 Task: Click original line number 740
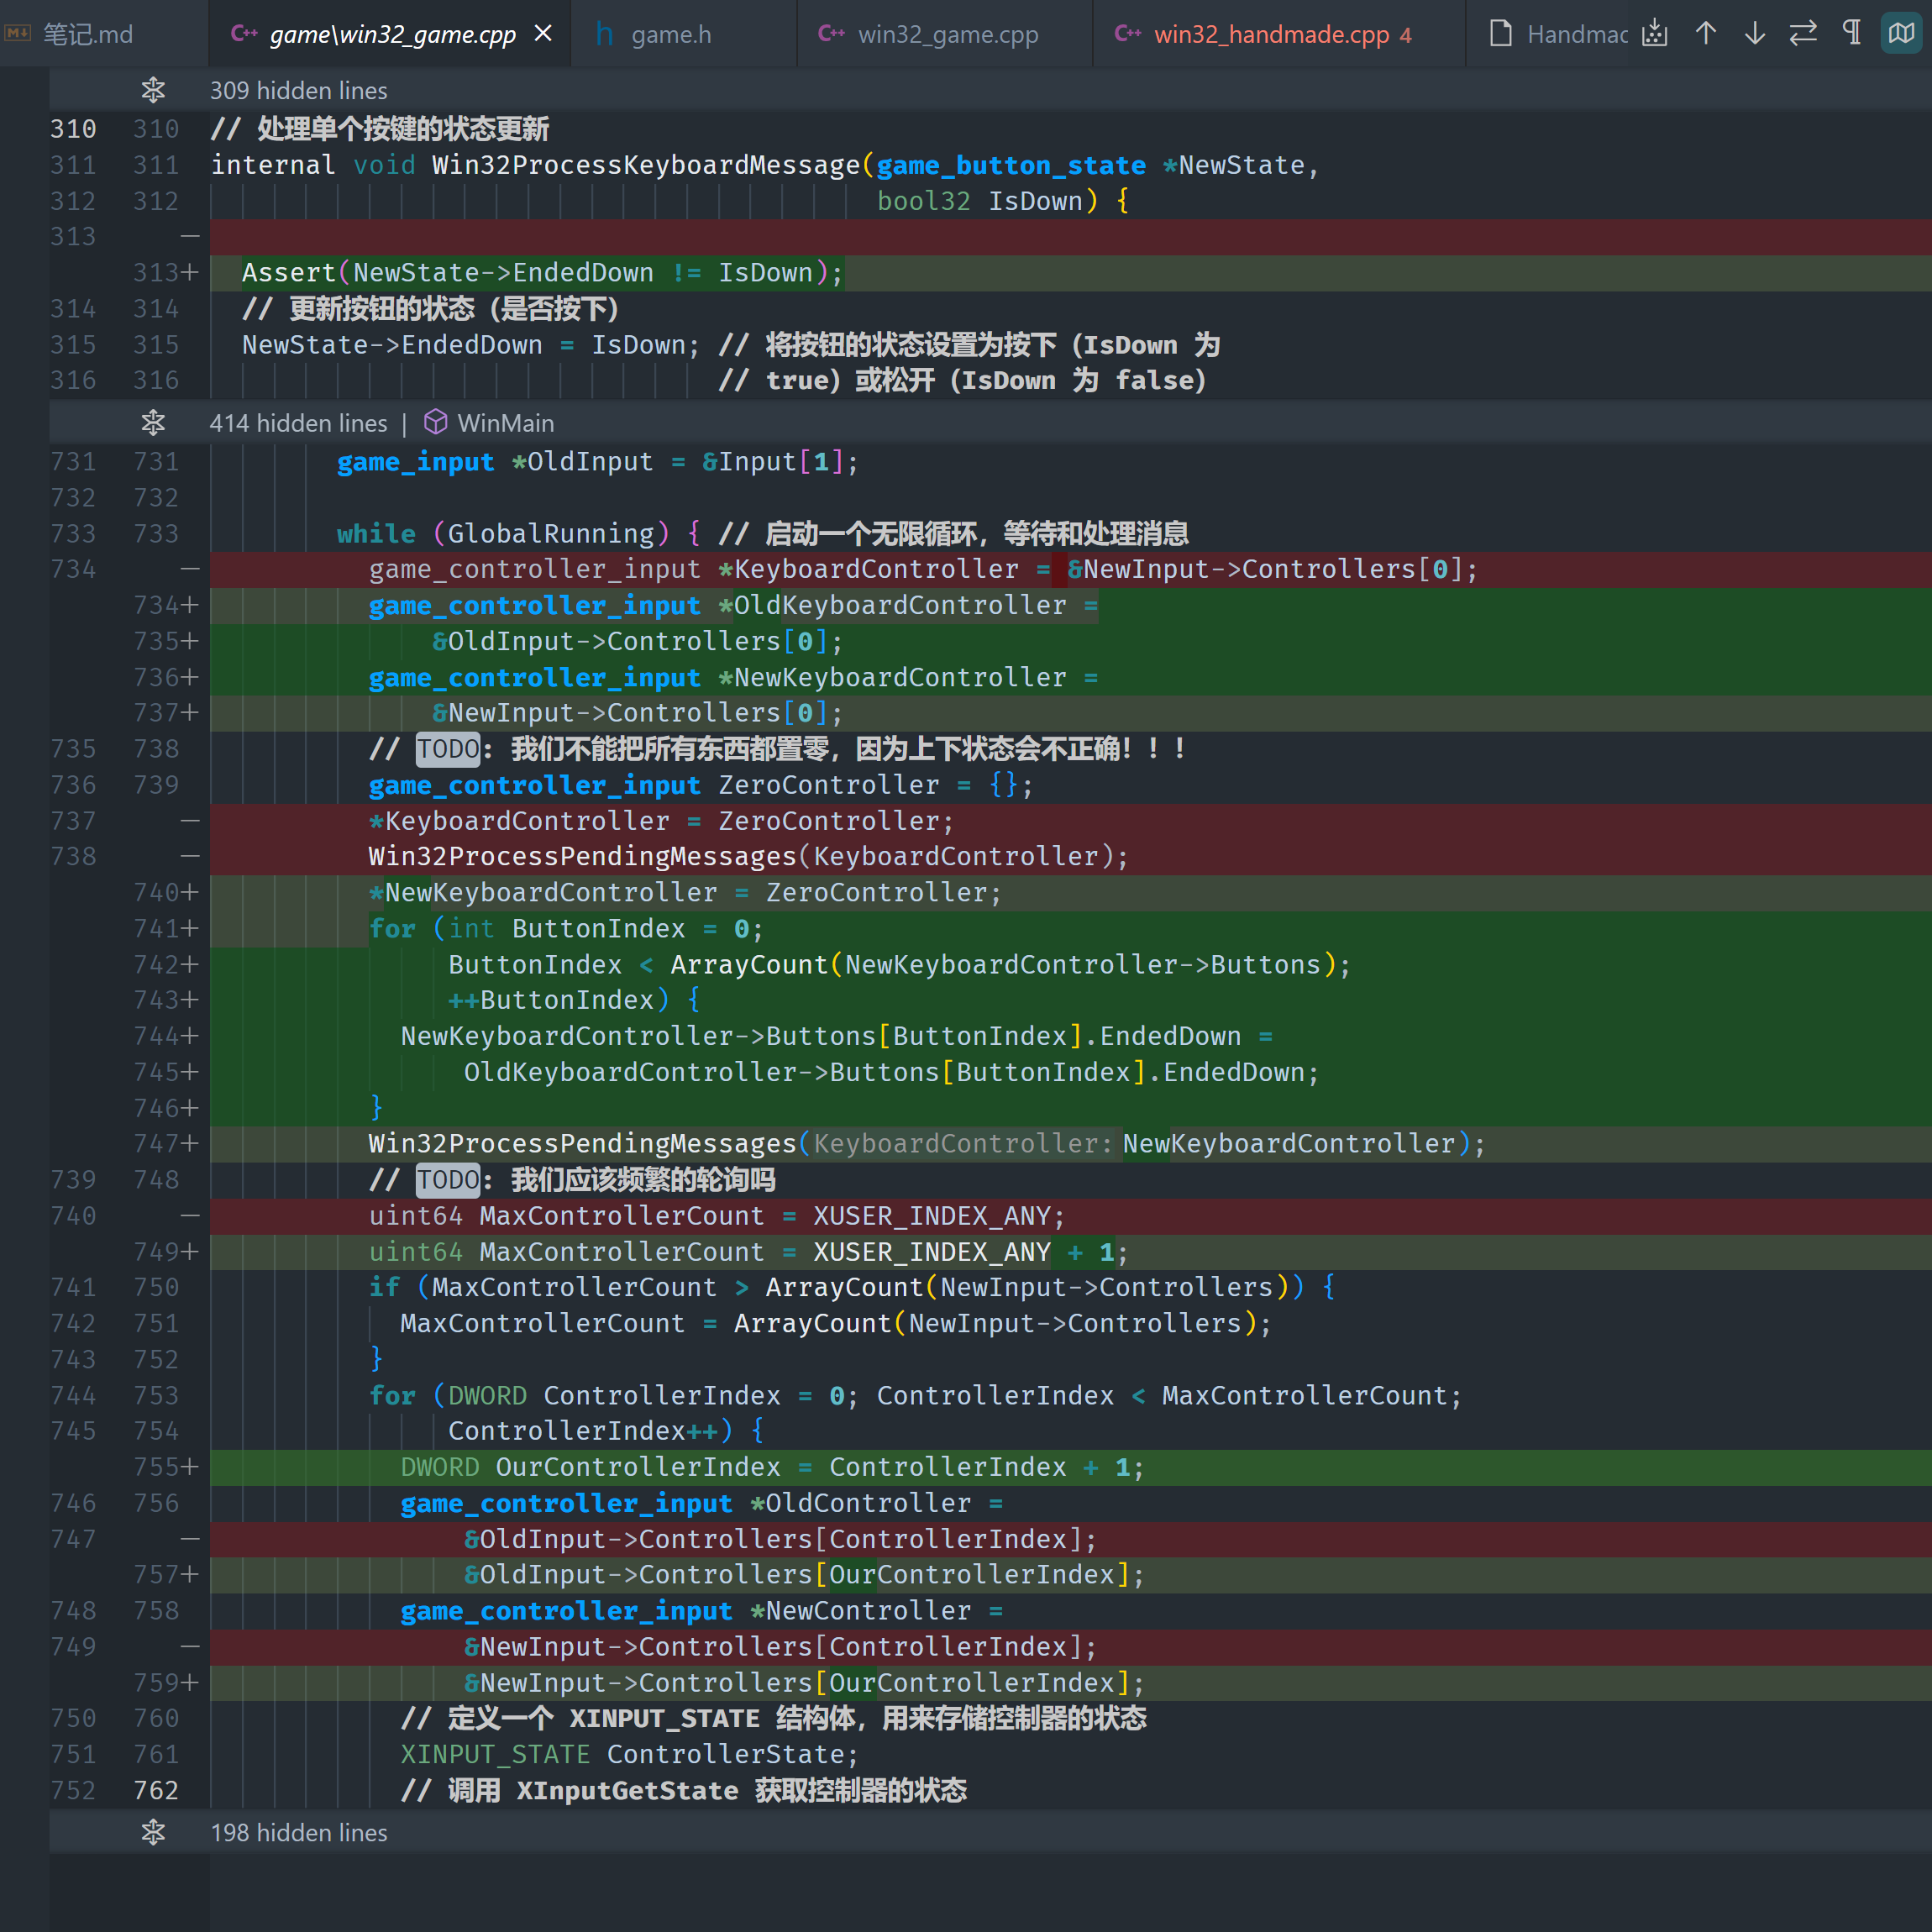pyautogui.click(x=73, y=1216)
